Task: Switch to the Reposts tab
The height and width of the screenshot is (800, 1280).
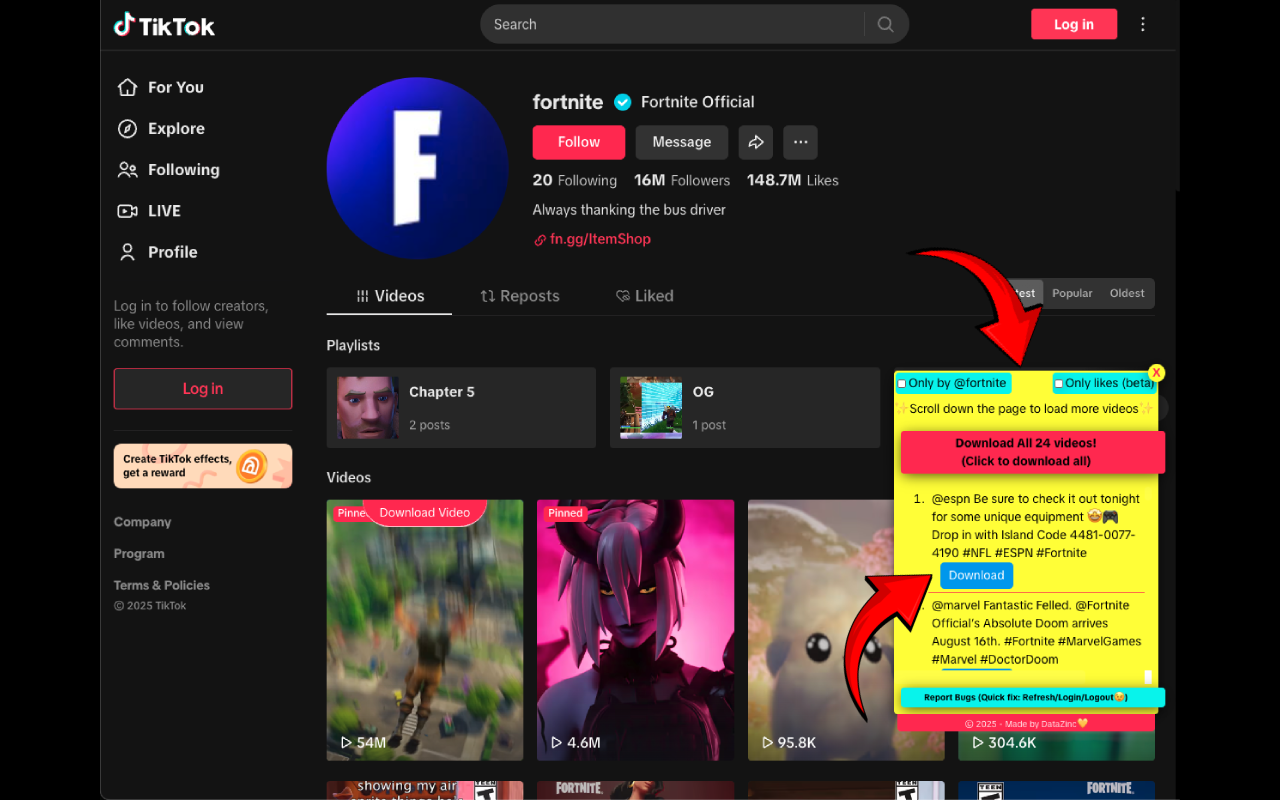Action: 519,296
